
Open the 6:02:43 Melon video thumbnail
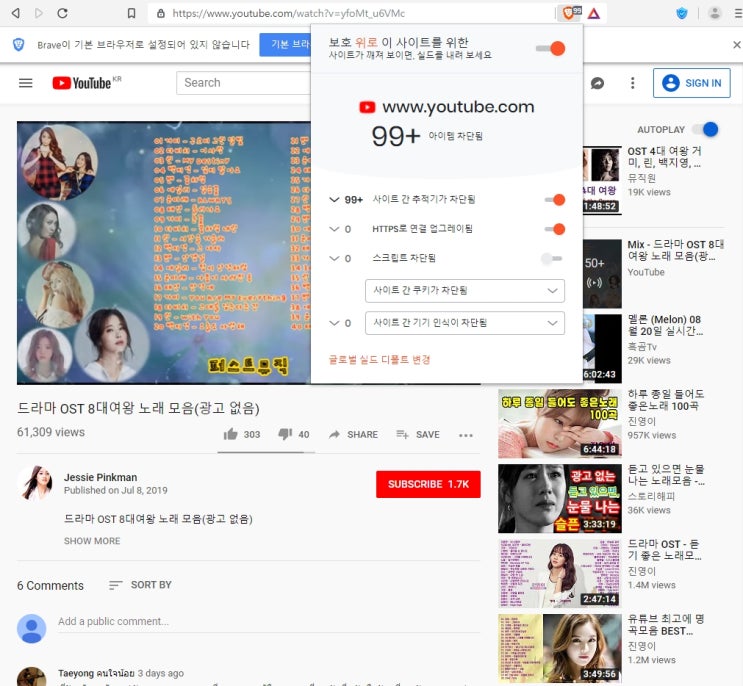pos(602,348)
